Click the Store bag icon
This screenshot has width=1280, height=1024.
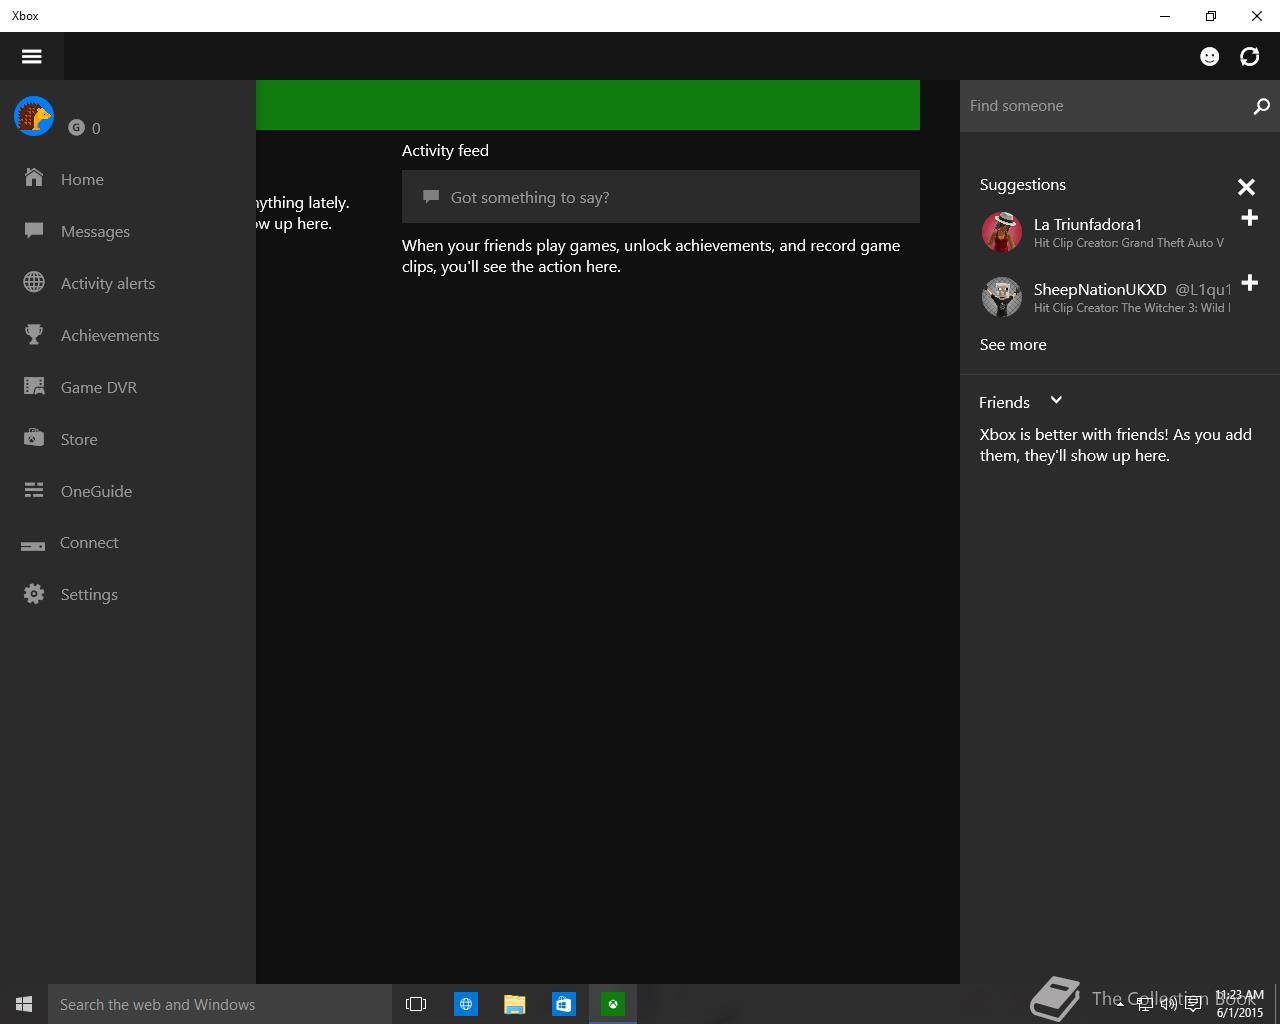pyautogui.click(x=34, y=438)
